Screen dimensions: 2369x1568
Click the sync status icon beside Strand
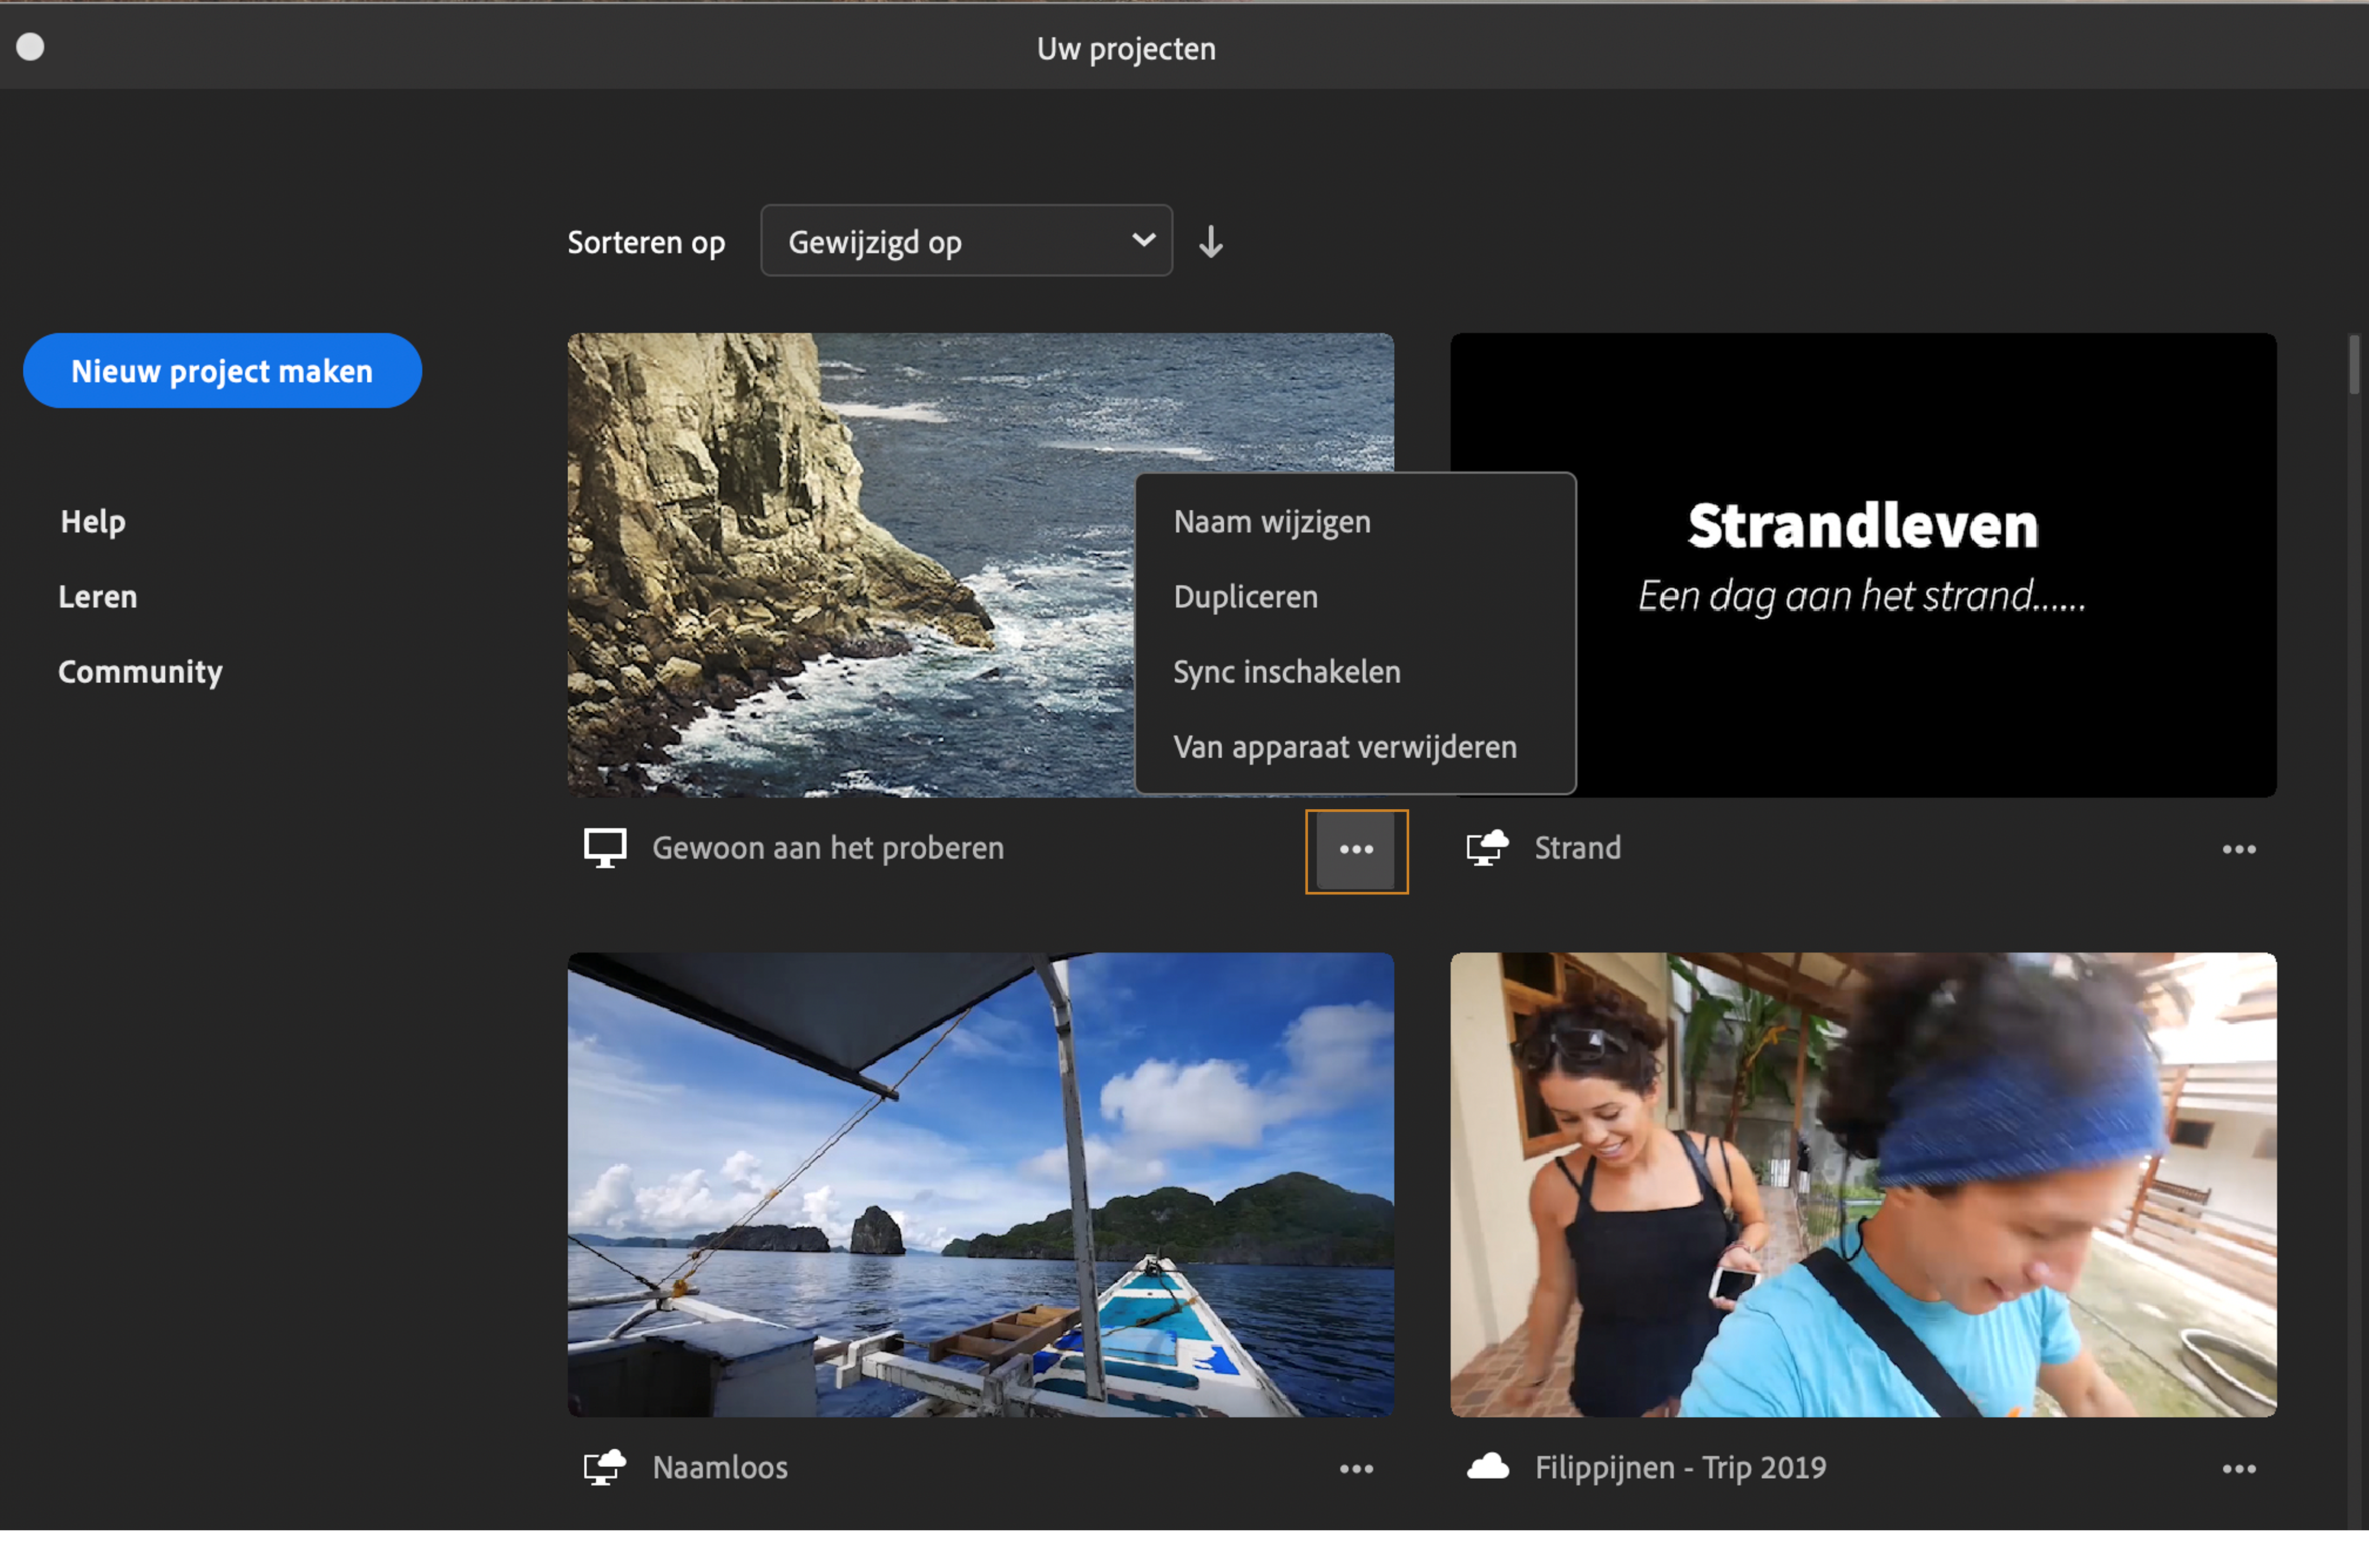pos(1487,848)
